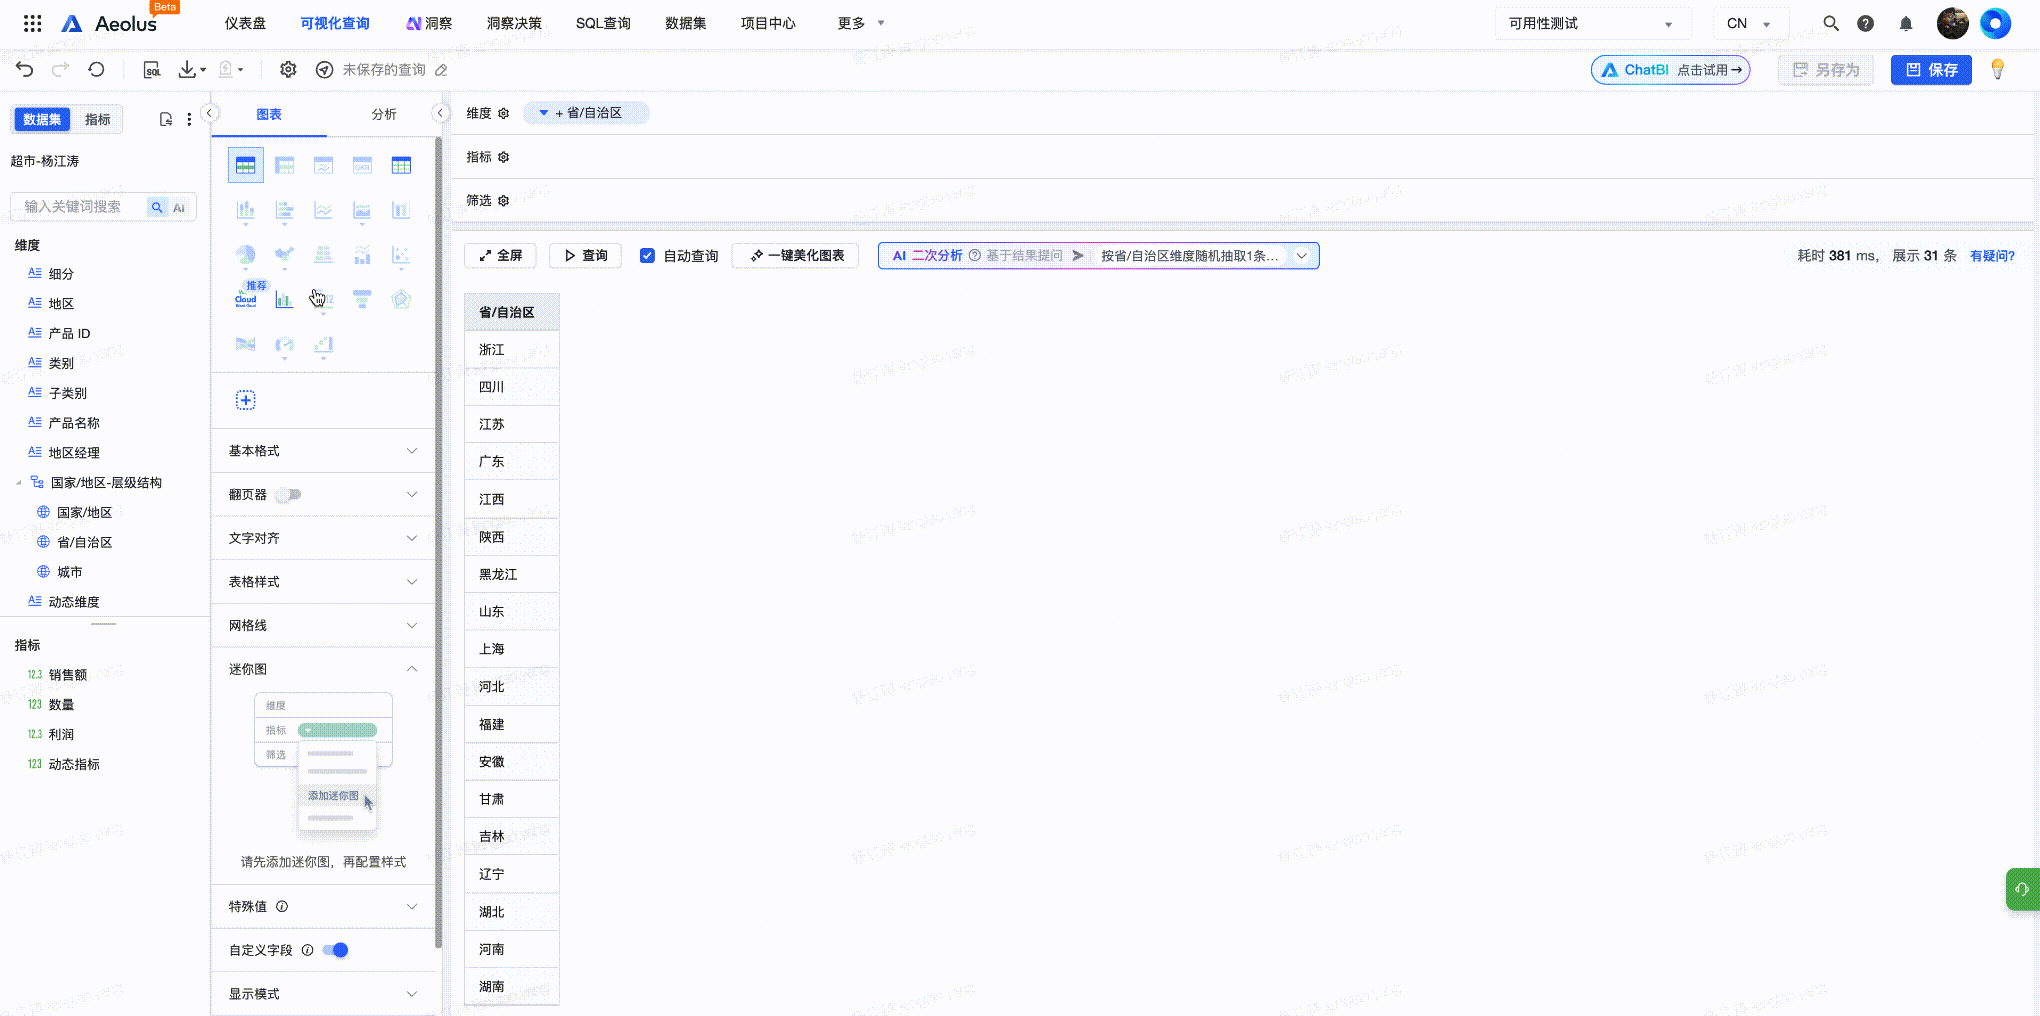Viewport: 2040px width, 1016px height.
Task: Choose the horizontal bar chart icon
Action: (x=284, y=210)
